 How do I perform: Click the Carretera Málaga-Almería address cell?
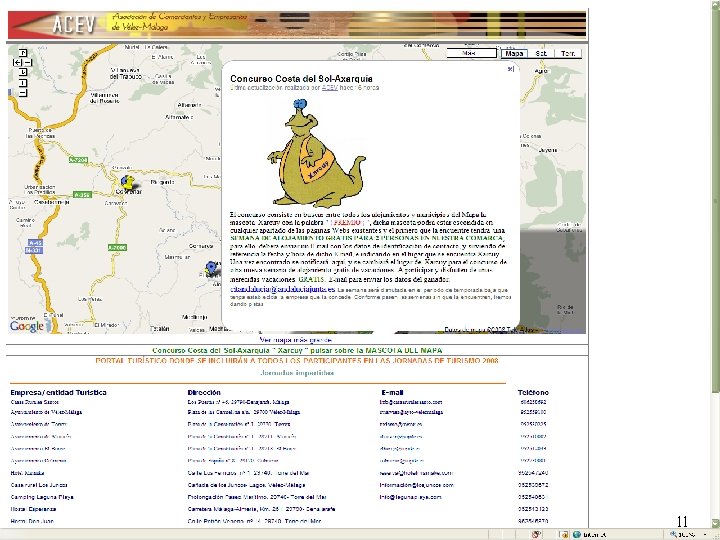click(x=261, y=509)
